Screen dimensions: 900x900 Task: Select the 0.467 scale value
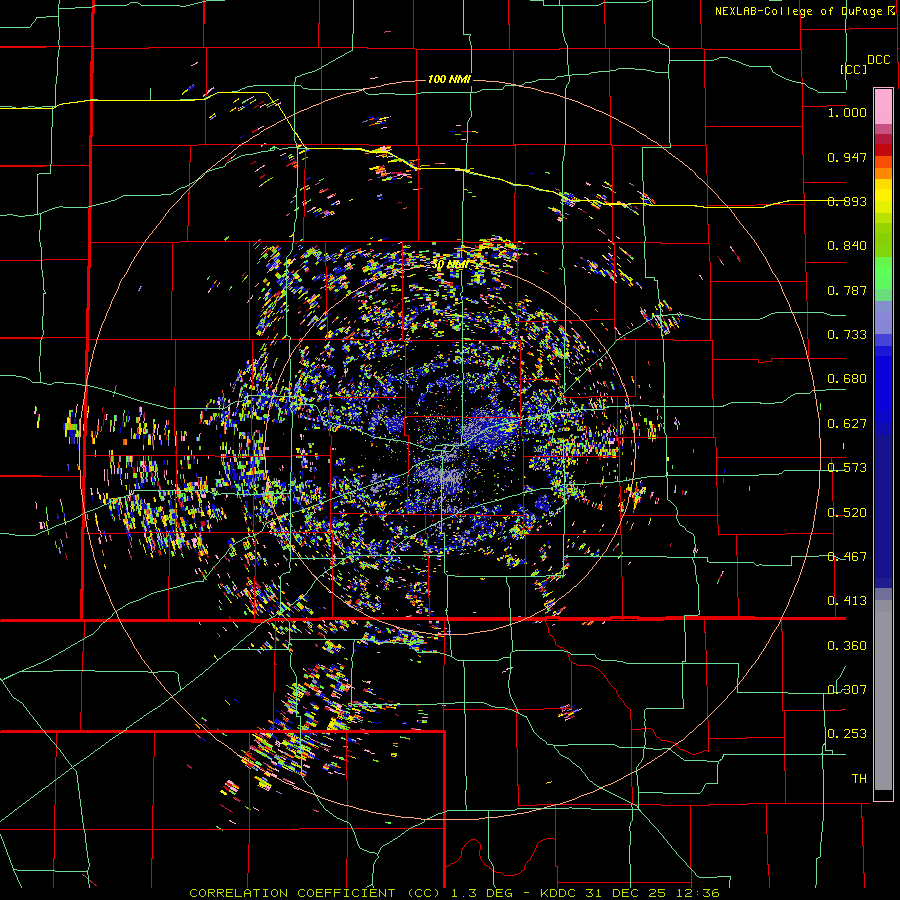click(847, 557)
